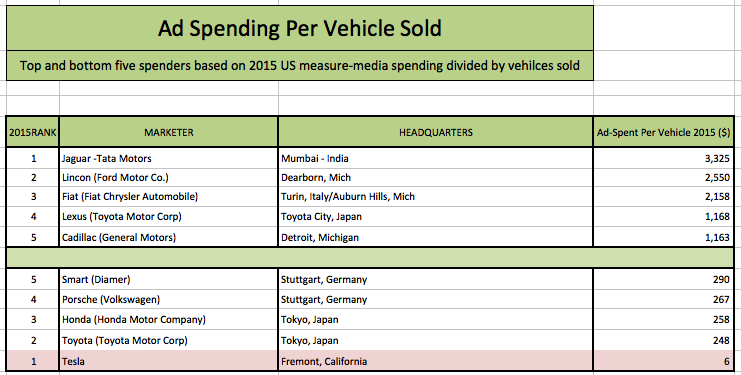Click the Lexus (Toyota Motor Corp) cell
Viewport: 741px width, 375px height.
pos(169,217)
